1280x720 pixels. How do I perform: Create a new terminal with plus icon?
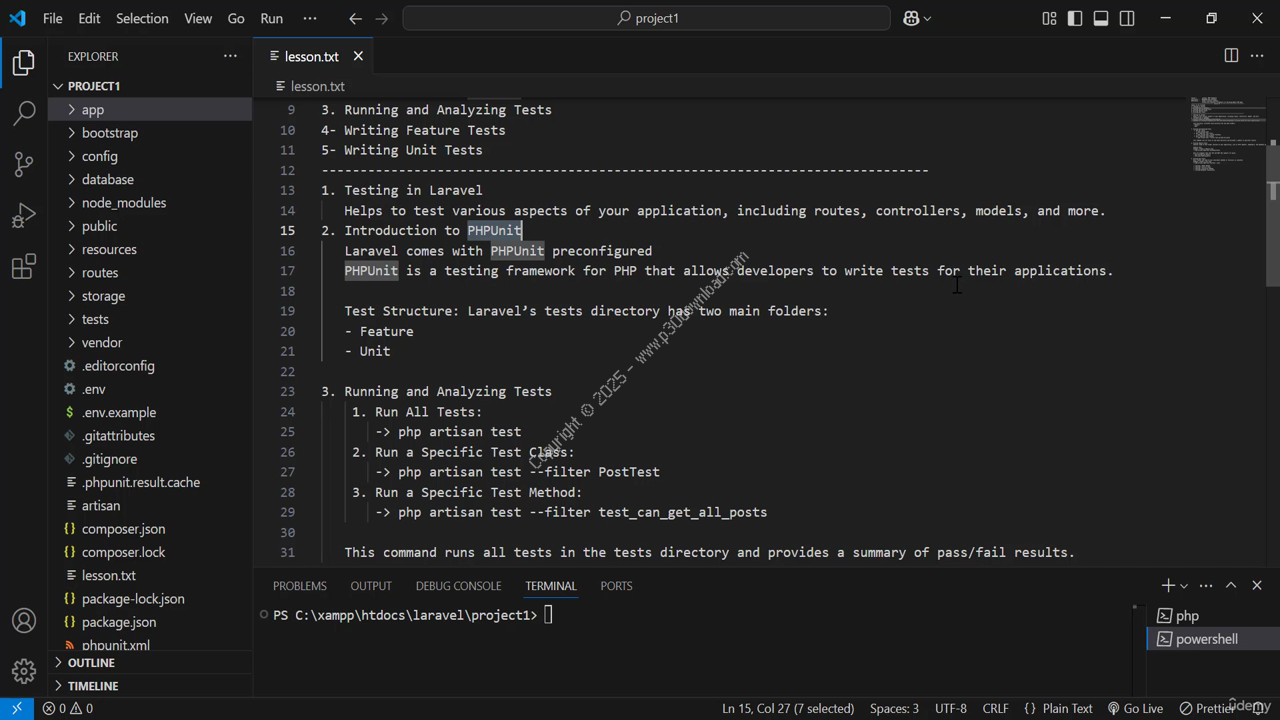point(1167,585)
